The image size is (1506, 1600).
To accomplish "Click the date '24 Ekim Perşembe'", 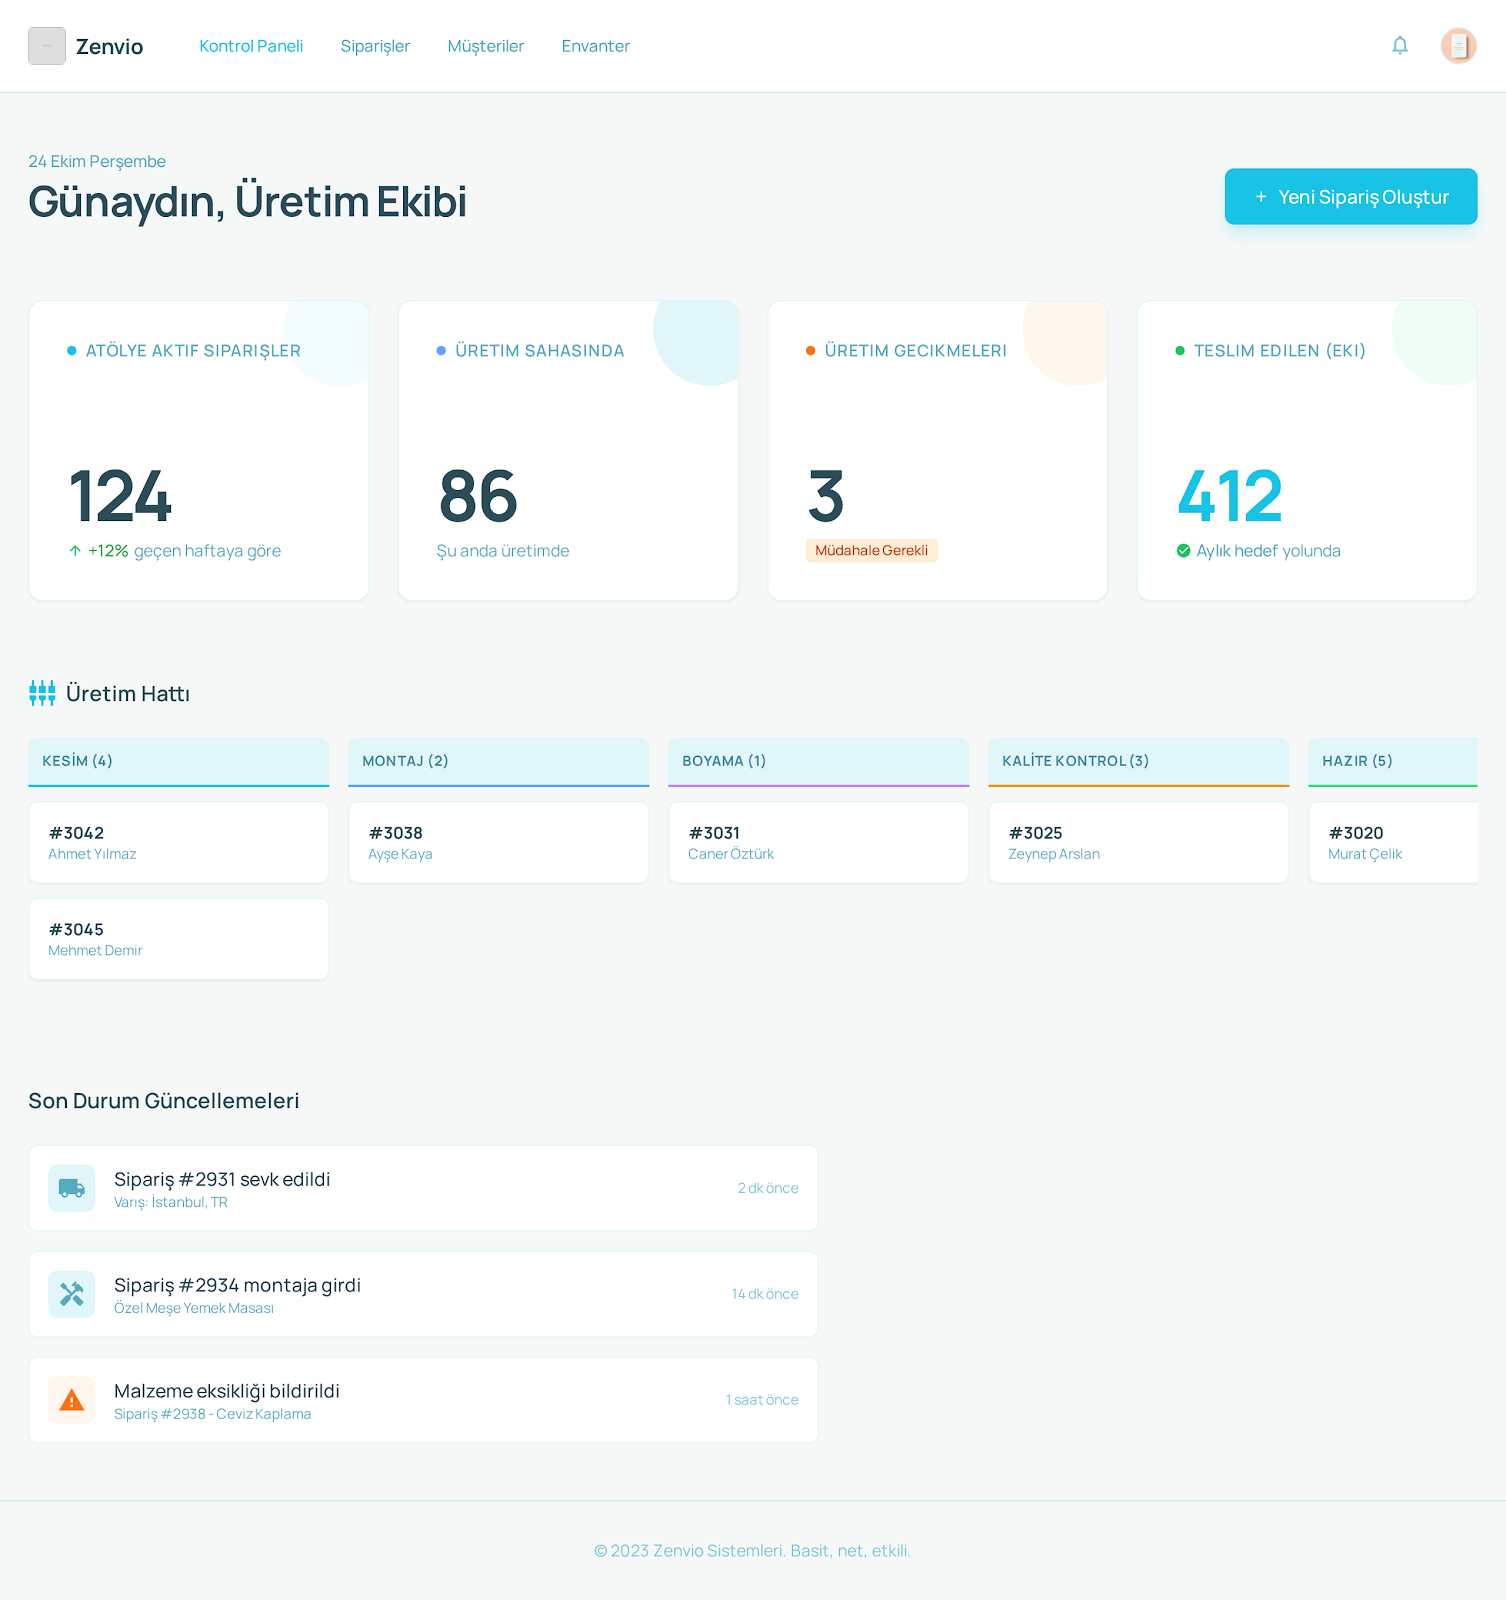I will pos(97,162).
